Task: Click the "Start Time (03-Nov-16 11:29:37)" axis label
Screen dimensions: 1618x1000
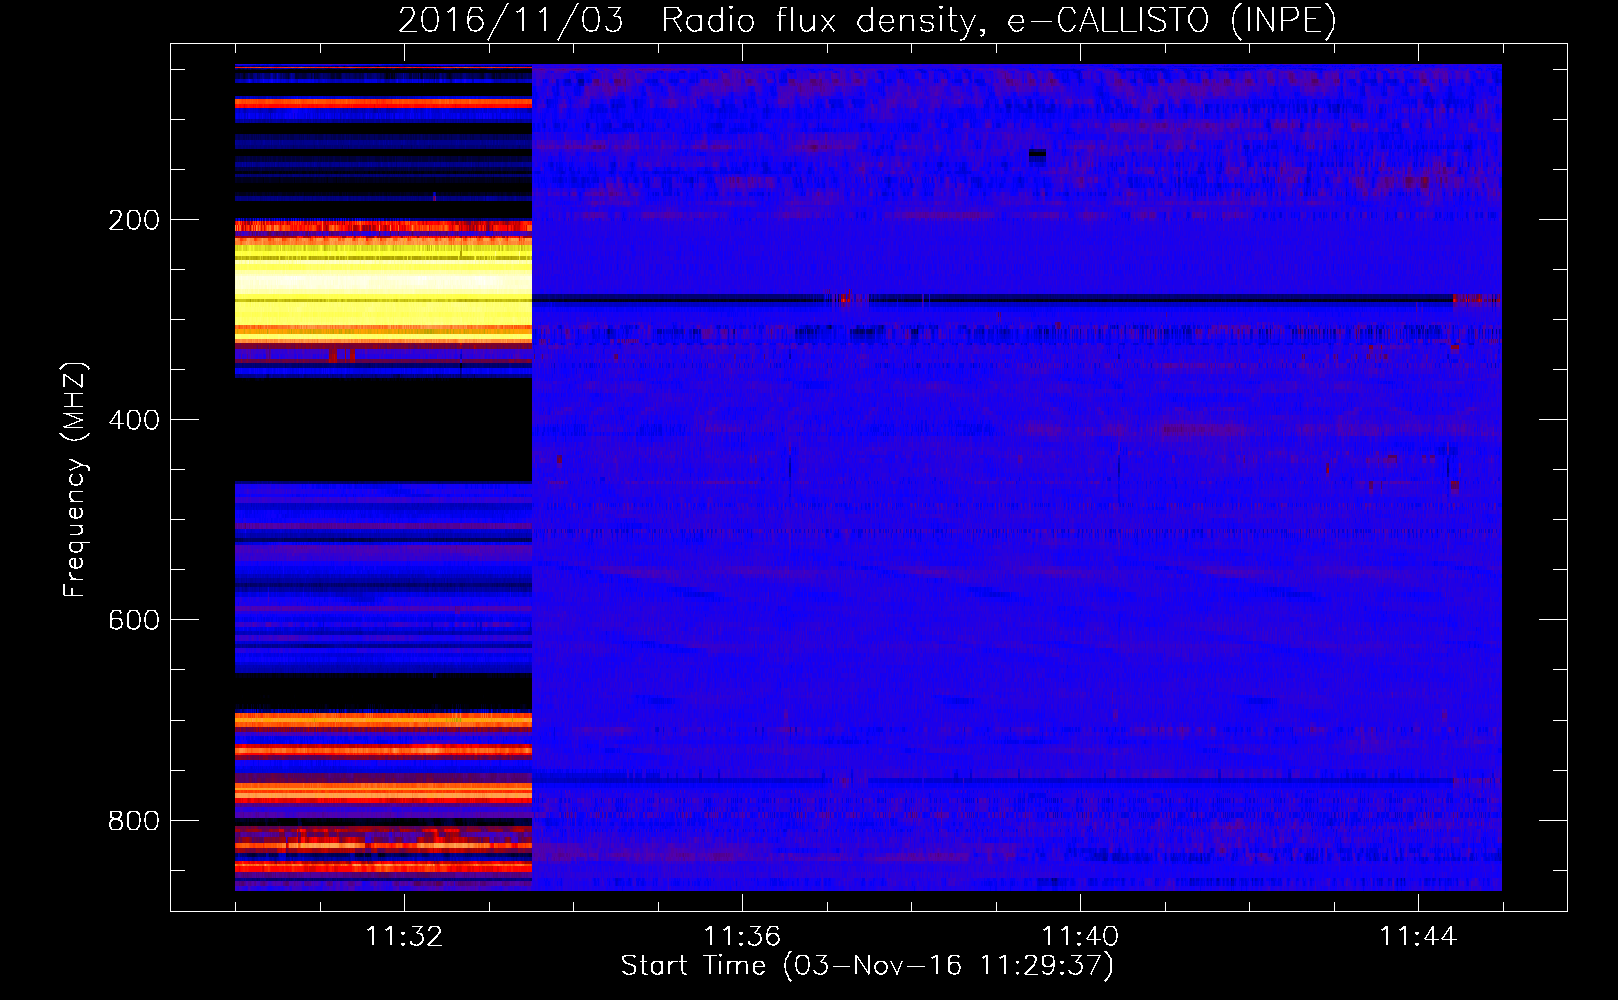Action: click(867, 966)
